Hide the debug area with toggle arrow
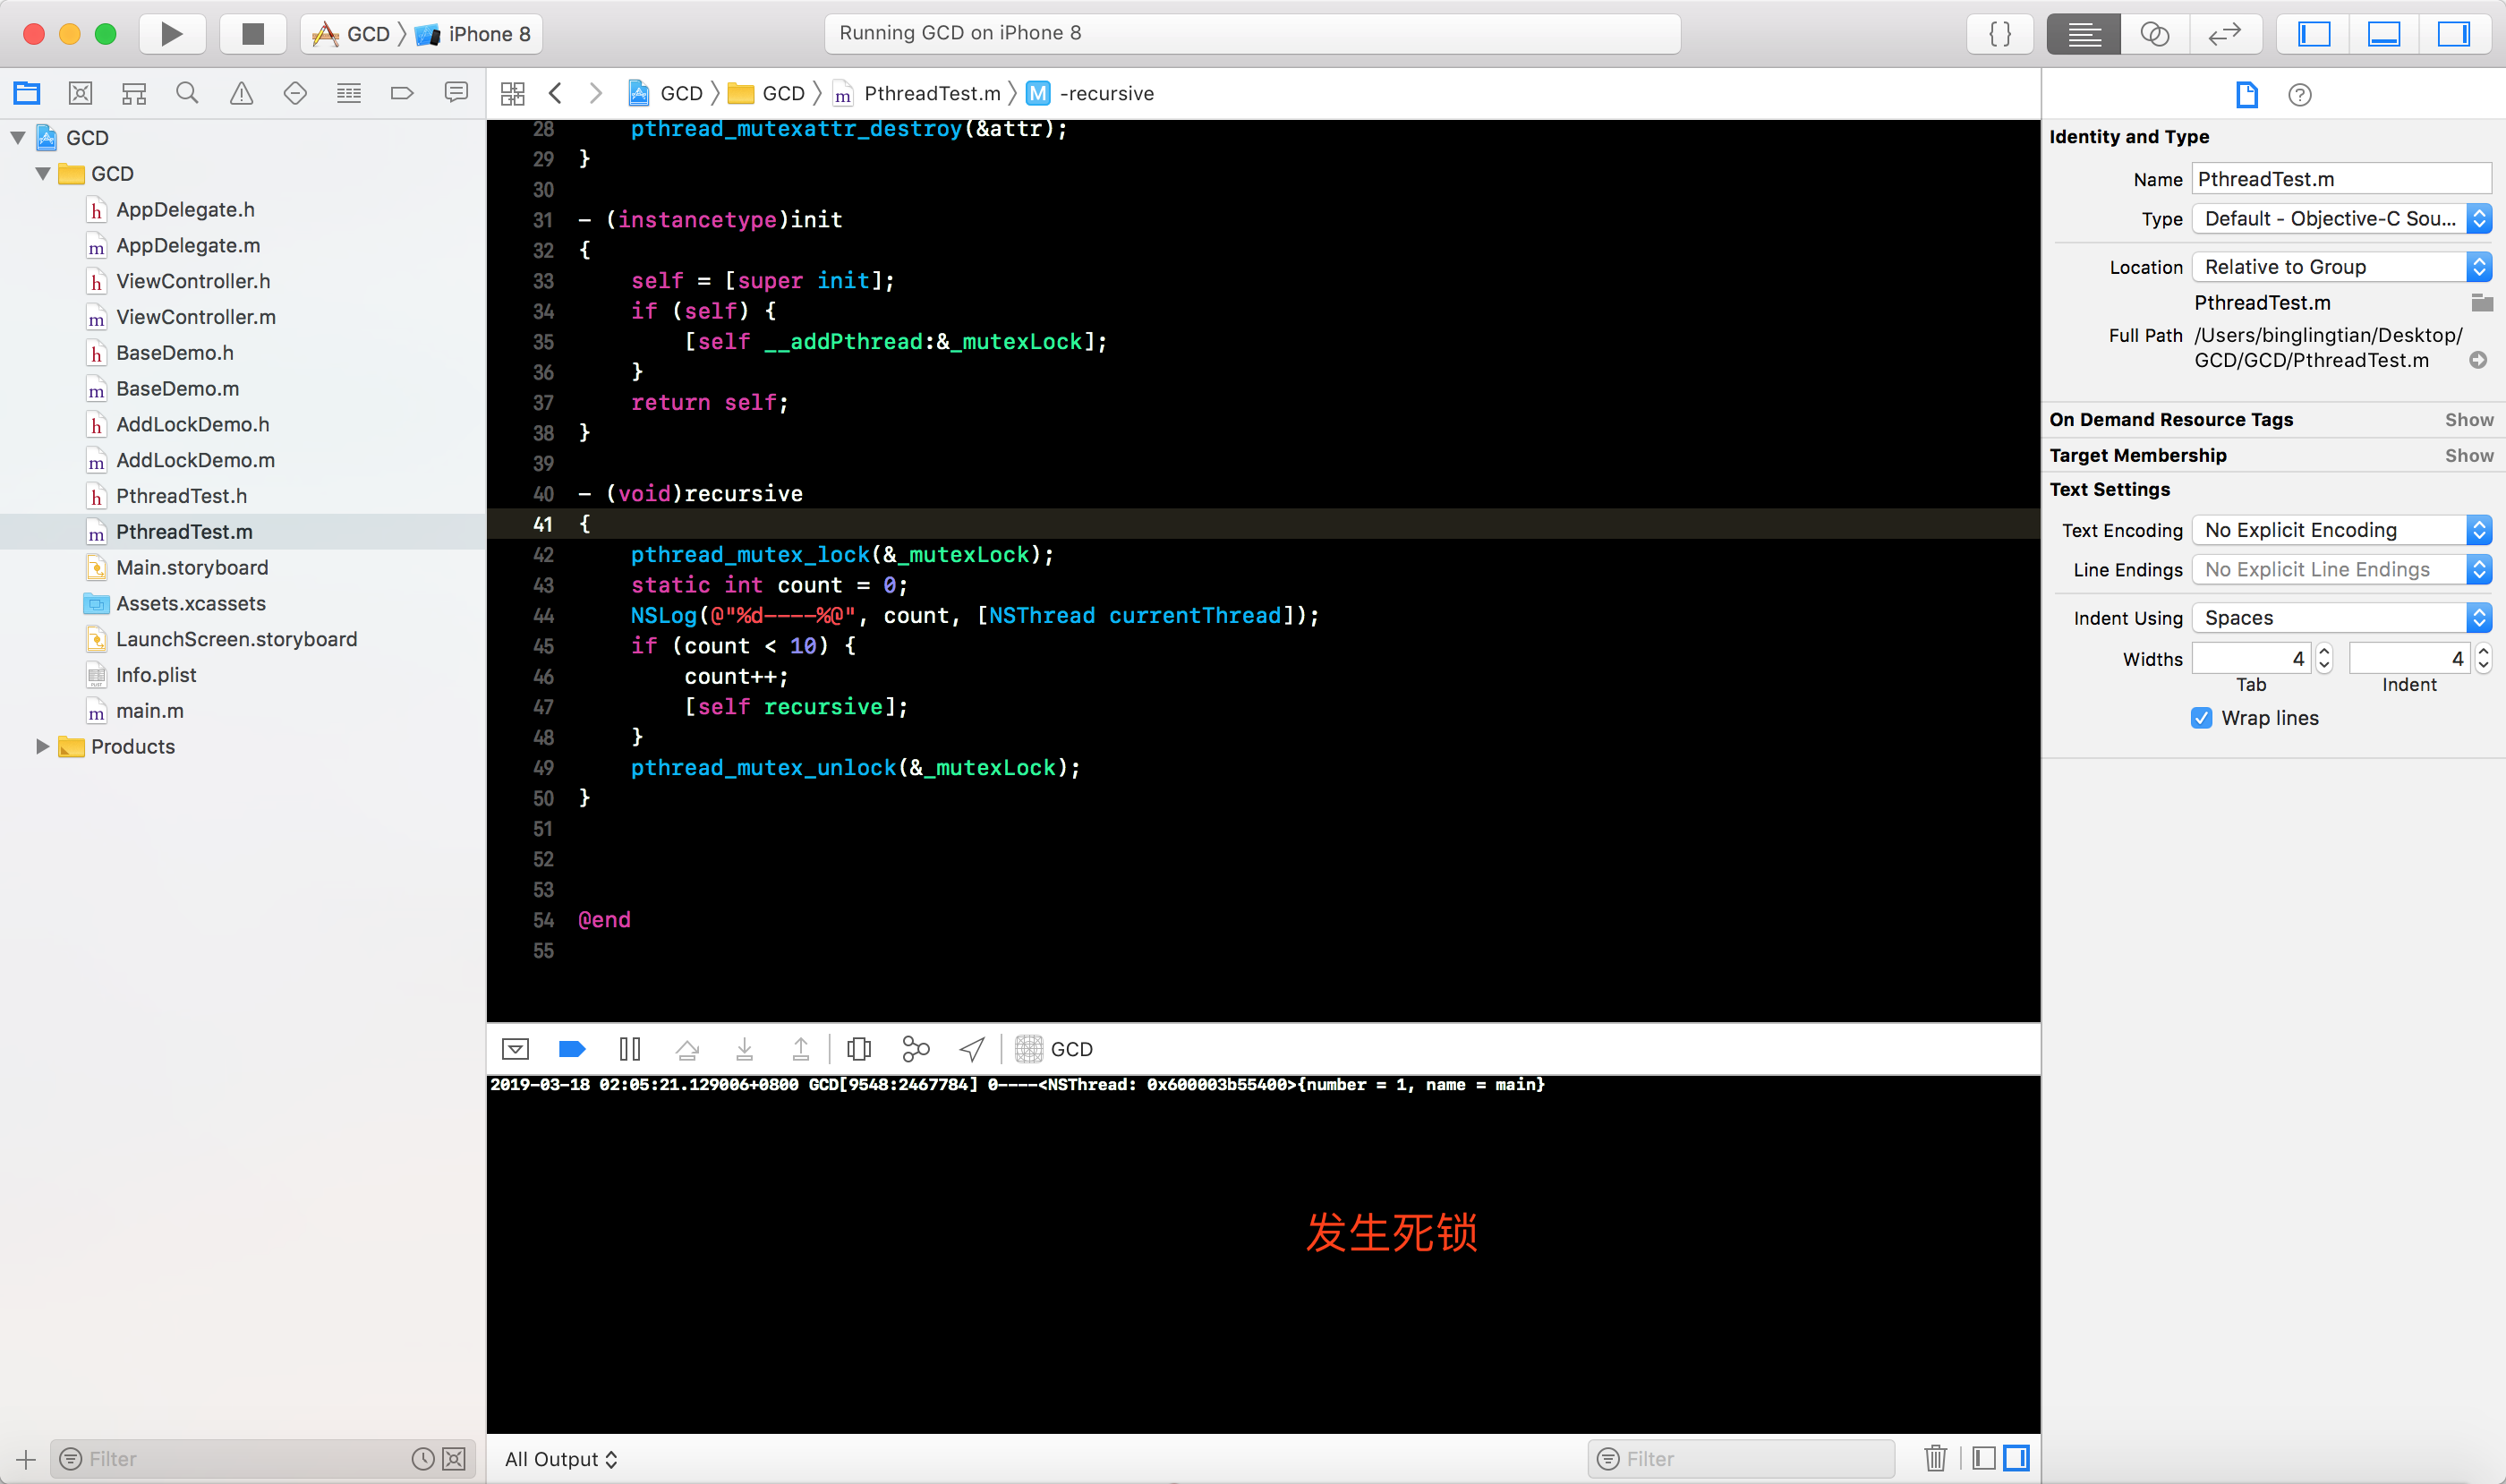The height and width of the screenshot is (1484, 2506). 515,1049
